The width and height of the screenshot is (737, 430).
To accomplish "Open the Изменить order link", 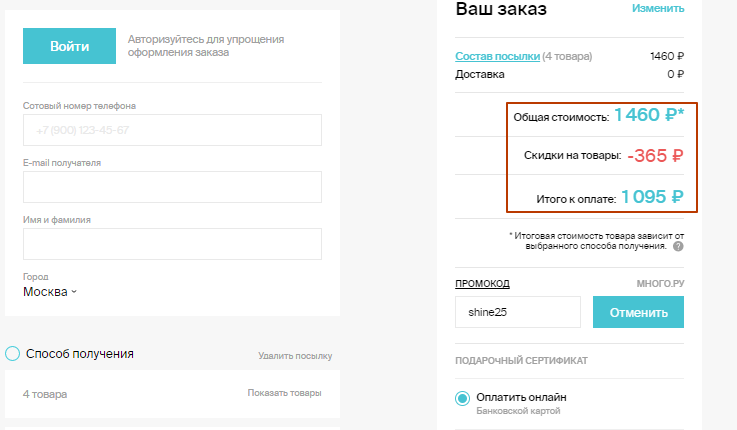I will [658, 8].
